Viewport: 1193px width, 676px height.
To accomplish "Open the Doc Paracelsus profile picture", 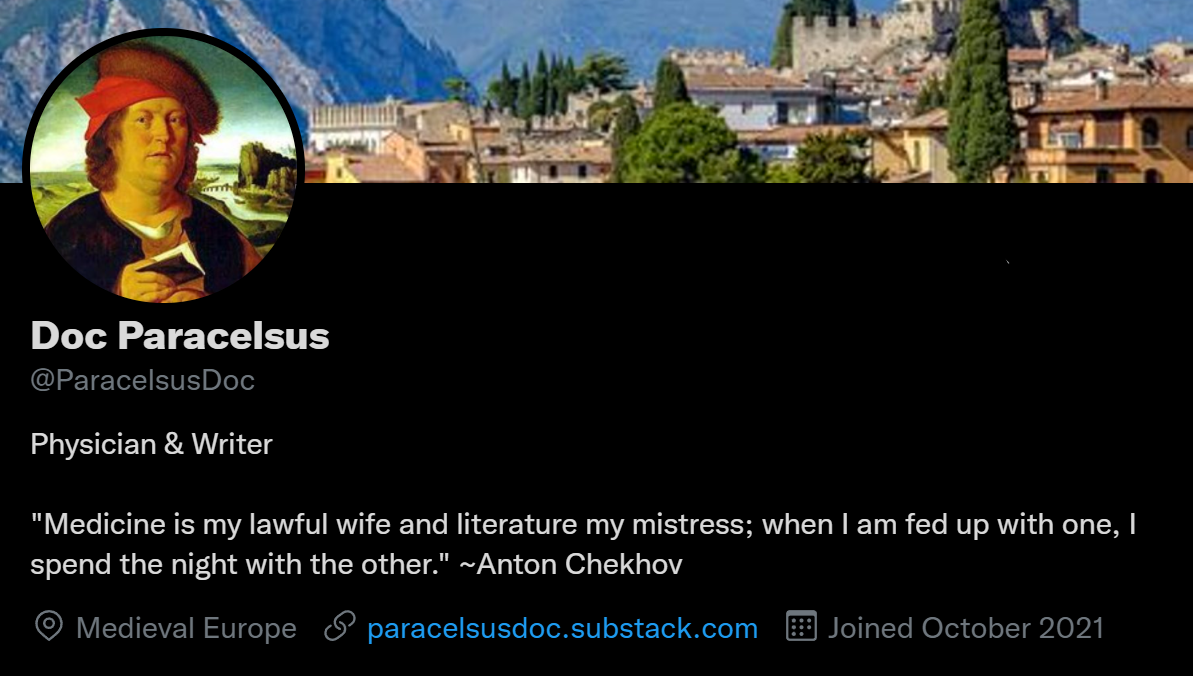I will click(x=164, y=167).
